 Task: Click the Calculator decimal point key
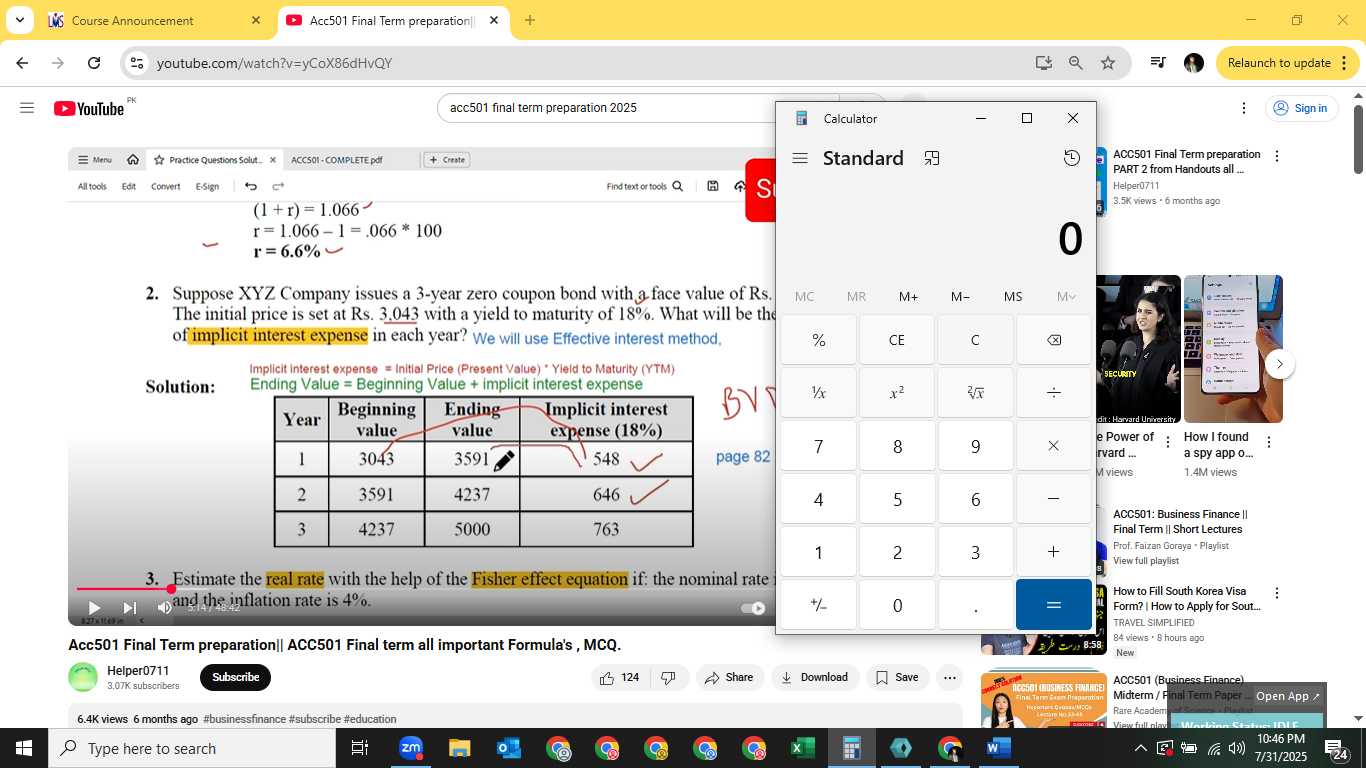click(x=975, y=605)
